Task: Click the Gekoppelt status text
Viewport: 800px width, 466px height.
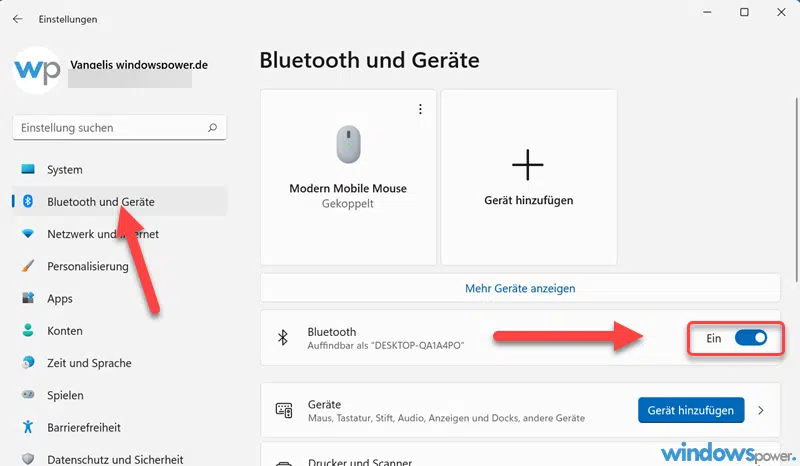Action: [x=347, y=204]
